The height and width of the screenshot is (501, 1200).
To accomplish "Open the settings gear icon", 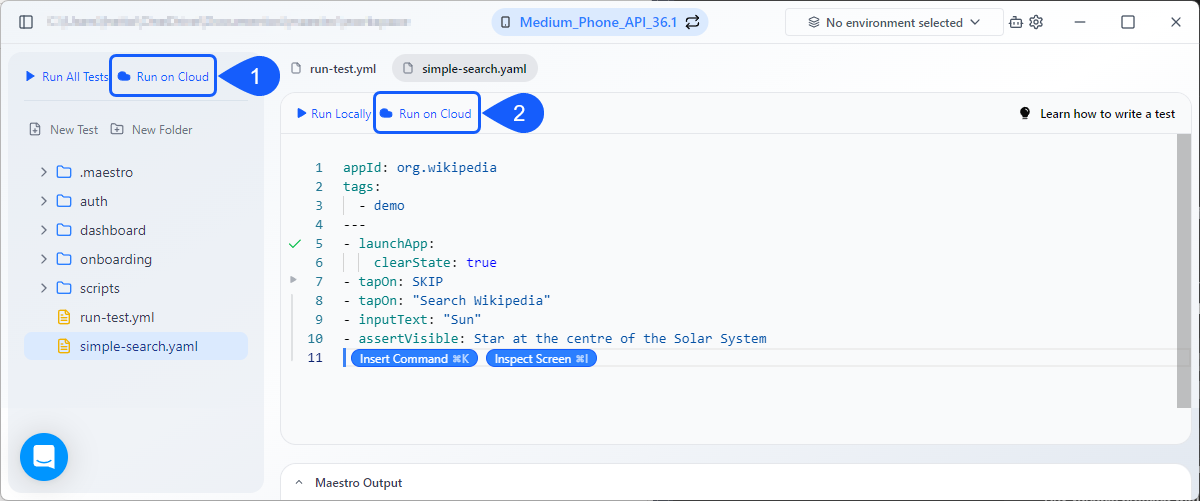I will (1036, 22).
